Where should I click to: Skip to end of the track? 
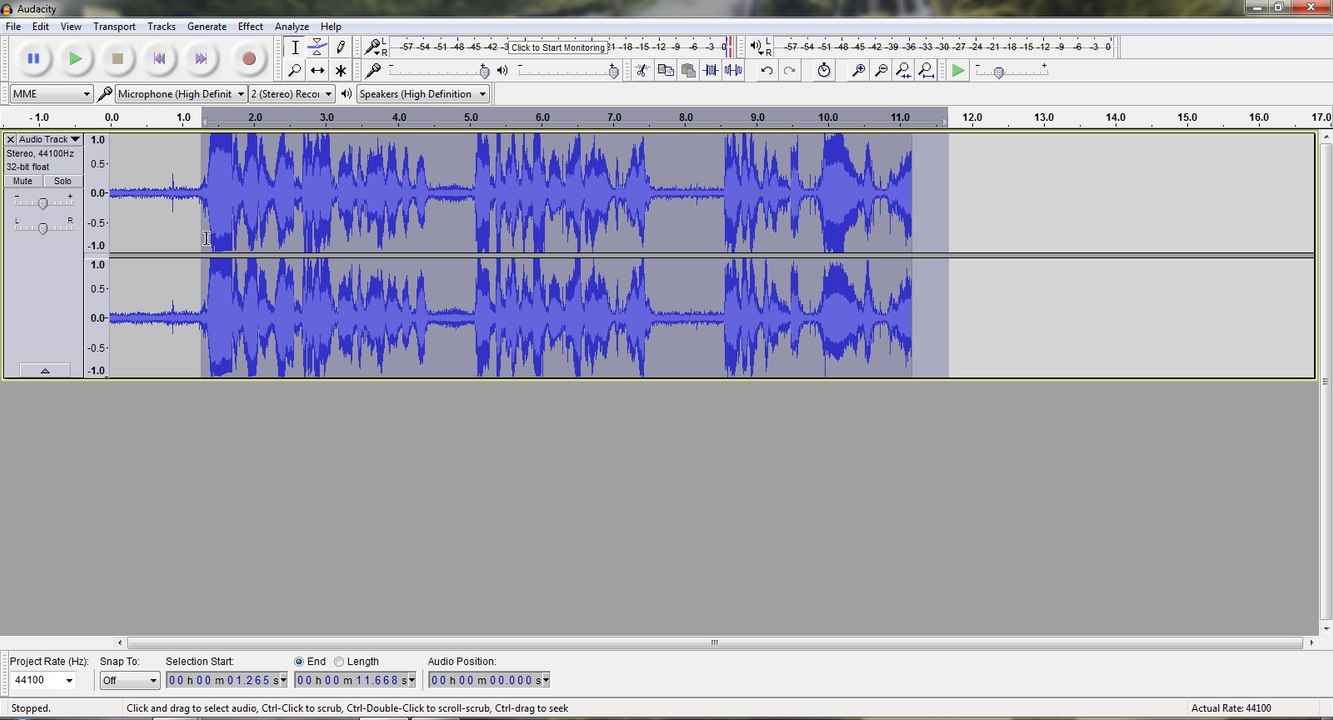[x=201, y=59]
